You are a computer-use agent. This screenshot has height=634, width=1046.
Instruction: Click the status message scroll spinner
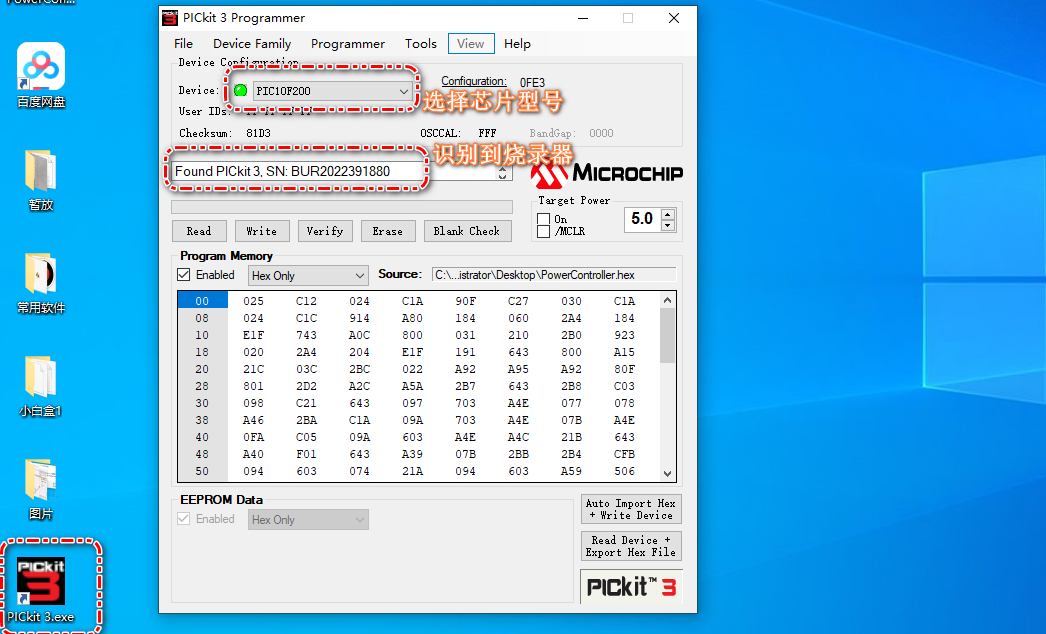click(503, 172)
